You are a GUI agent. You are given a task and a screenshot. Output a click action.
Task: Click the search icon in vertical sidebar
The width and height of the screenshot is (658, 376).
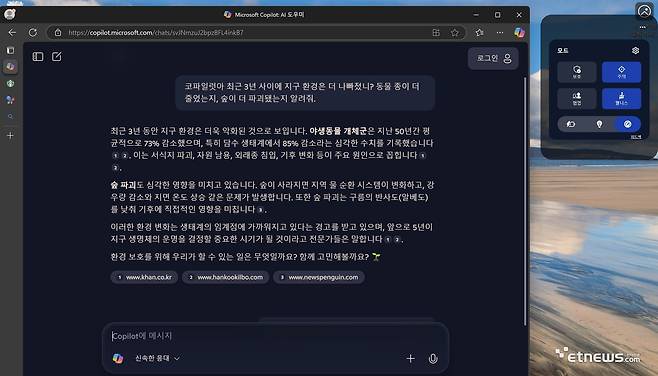(x=10, y=117)
